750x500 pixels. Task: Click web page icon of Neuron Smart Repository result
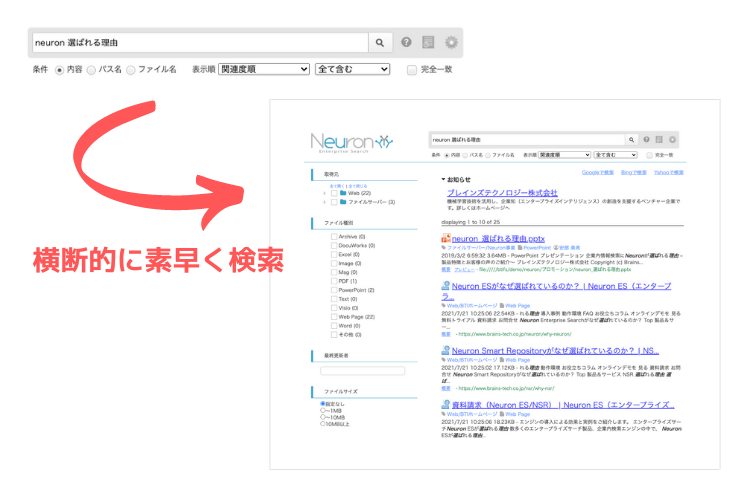[x=446, y=350]
